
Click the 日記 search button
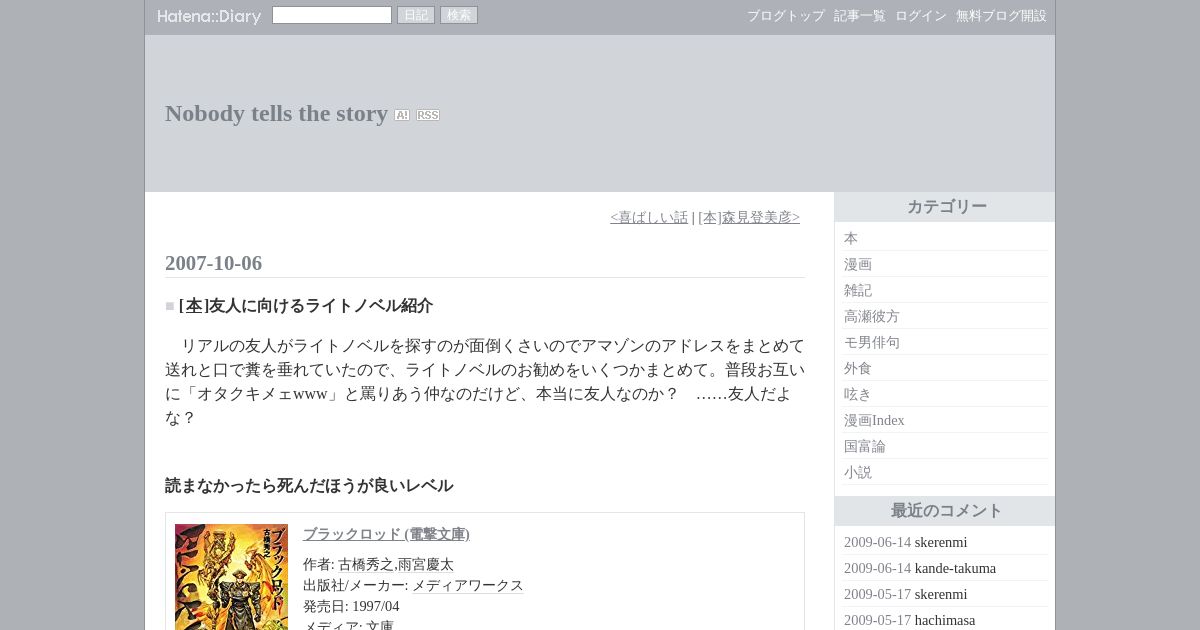pos(416,15)
